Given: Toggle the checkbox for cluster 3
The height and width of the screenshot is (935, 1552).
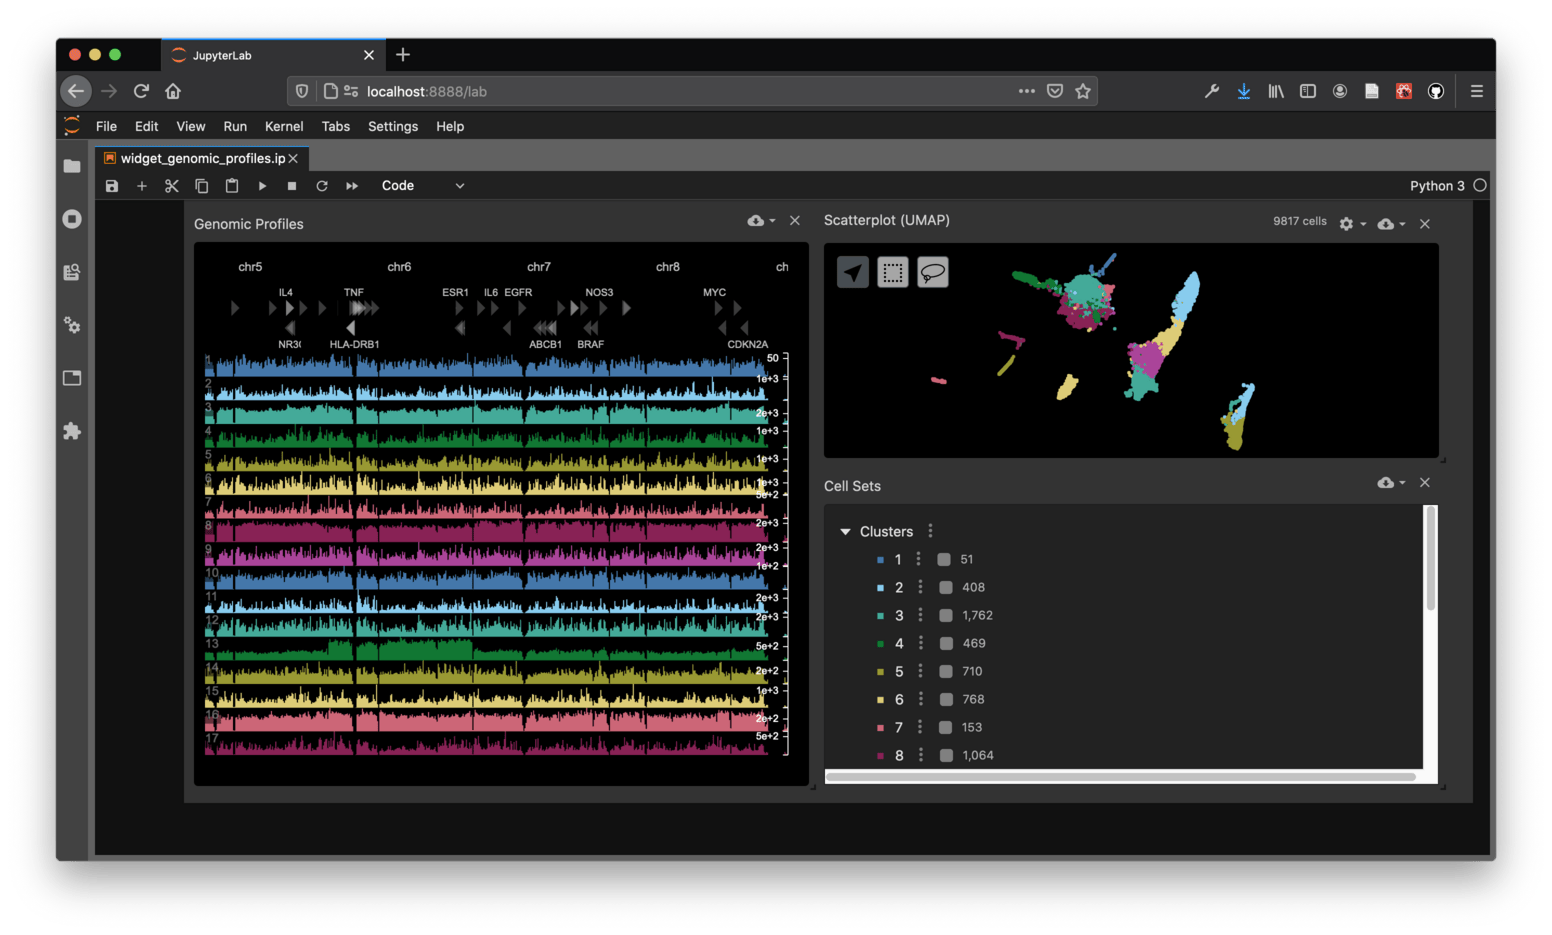Looking at the screenshot, I should tap(945, 616).
